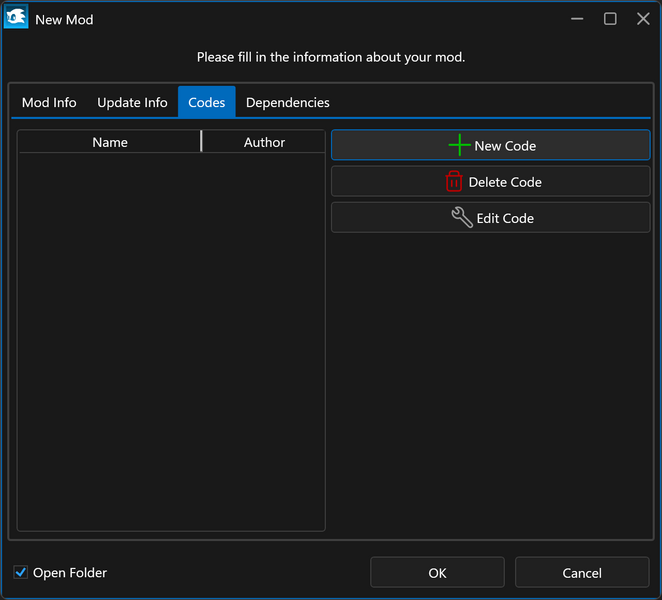Open the Update Info tab

tap(132, 102)
